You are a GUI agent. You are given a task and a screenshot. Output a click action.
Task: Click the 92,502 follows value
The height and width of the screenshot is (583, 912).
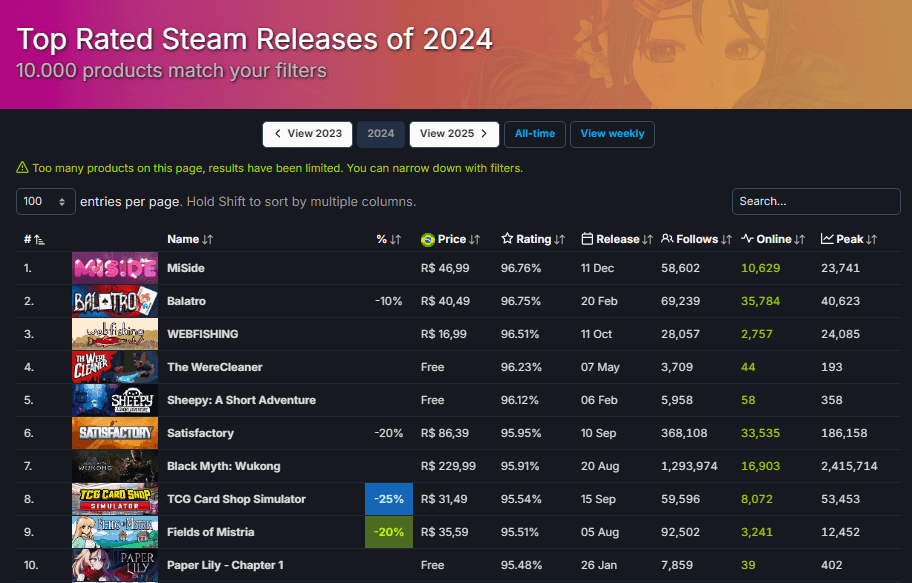[x=680, y=532]
